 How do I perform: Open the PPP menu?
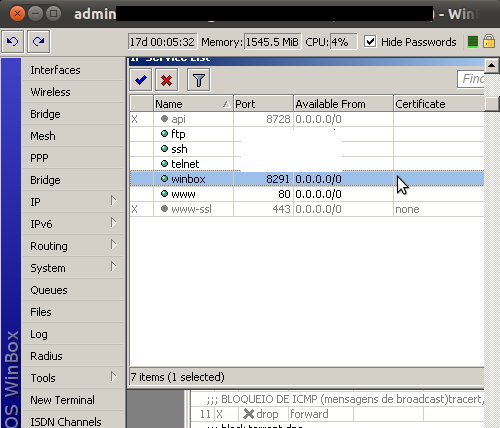pos(39,158)
